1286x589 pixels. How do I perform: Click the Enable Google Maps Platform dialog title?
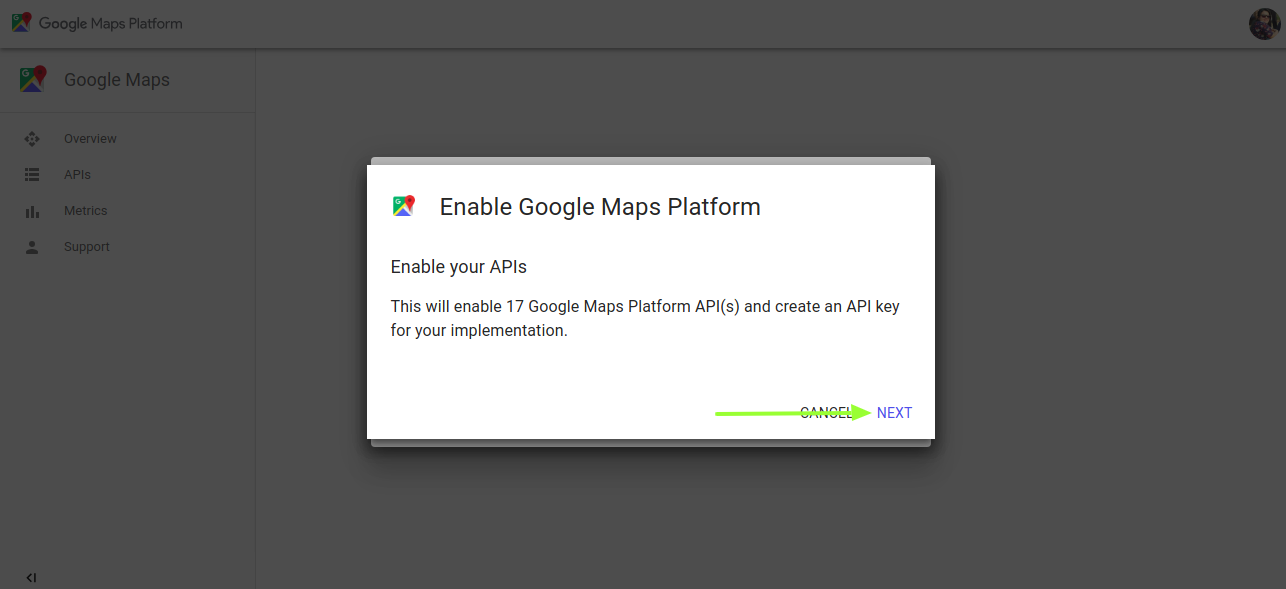[600, 207]
